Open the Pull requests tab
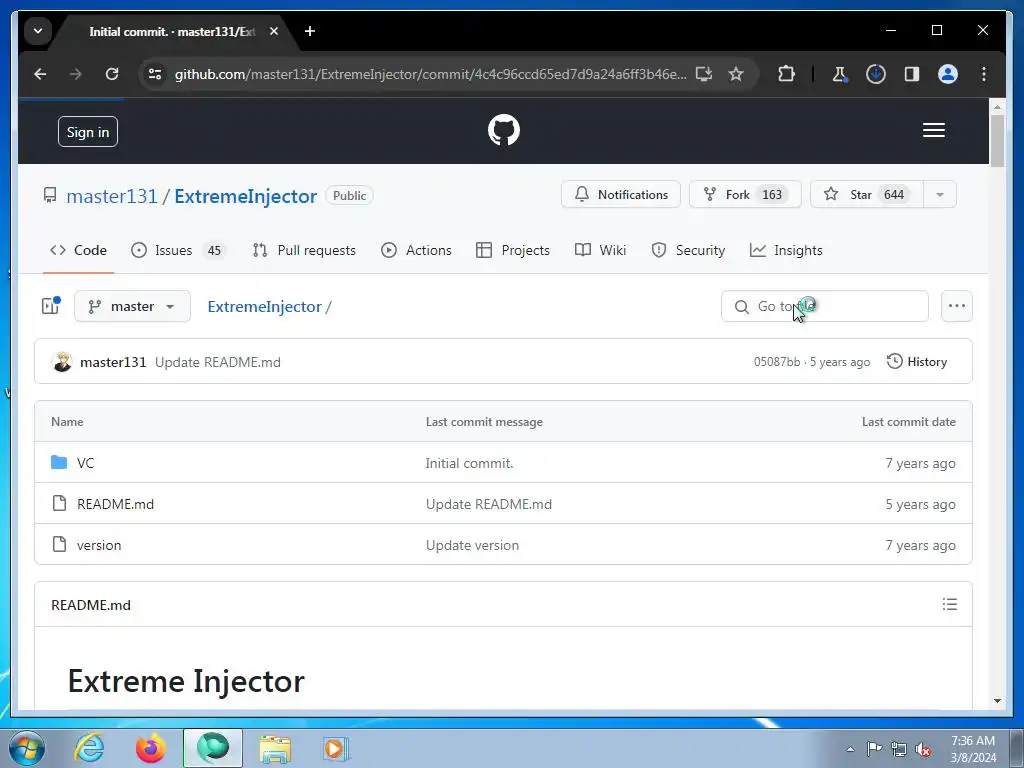1024x768 pixels. click(x=304, y=250)
